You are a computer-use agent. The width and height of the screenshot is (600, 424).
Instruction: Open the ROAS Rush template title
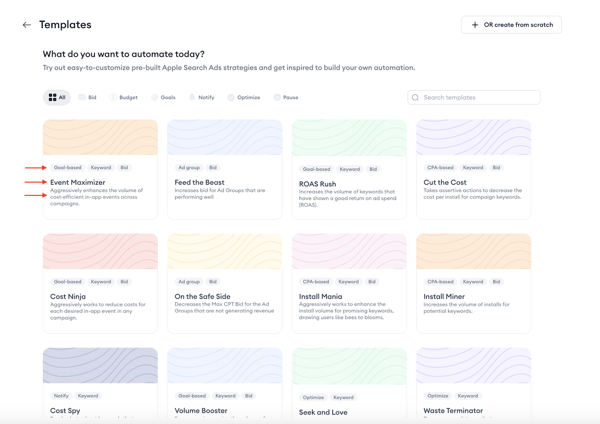coord(318,184)
